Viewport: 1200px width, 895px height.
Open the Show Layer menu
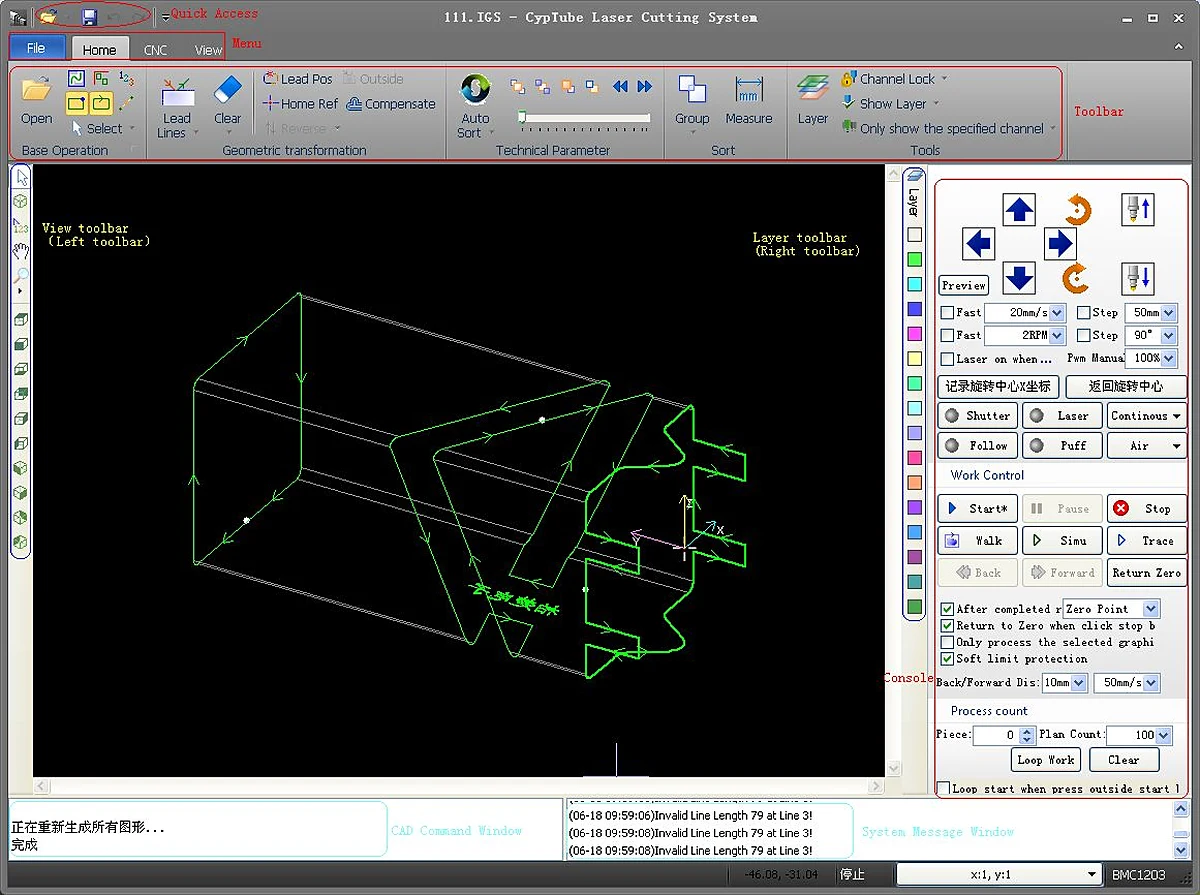pos(890,104)
